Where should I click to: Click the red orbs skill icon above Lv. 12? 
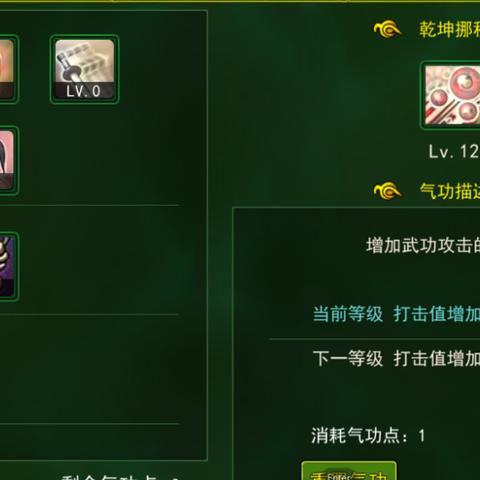tap(451, 95)
